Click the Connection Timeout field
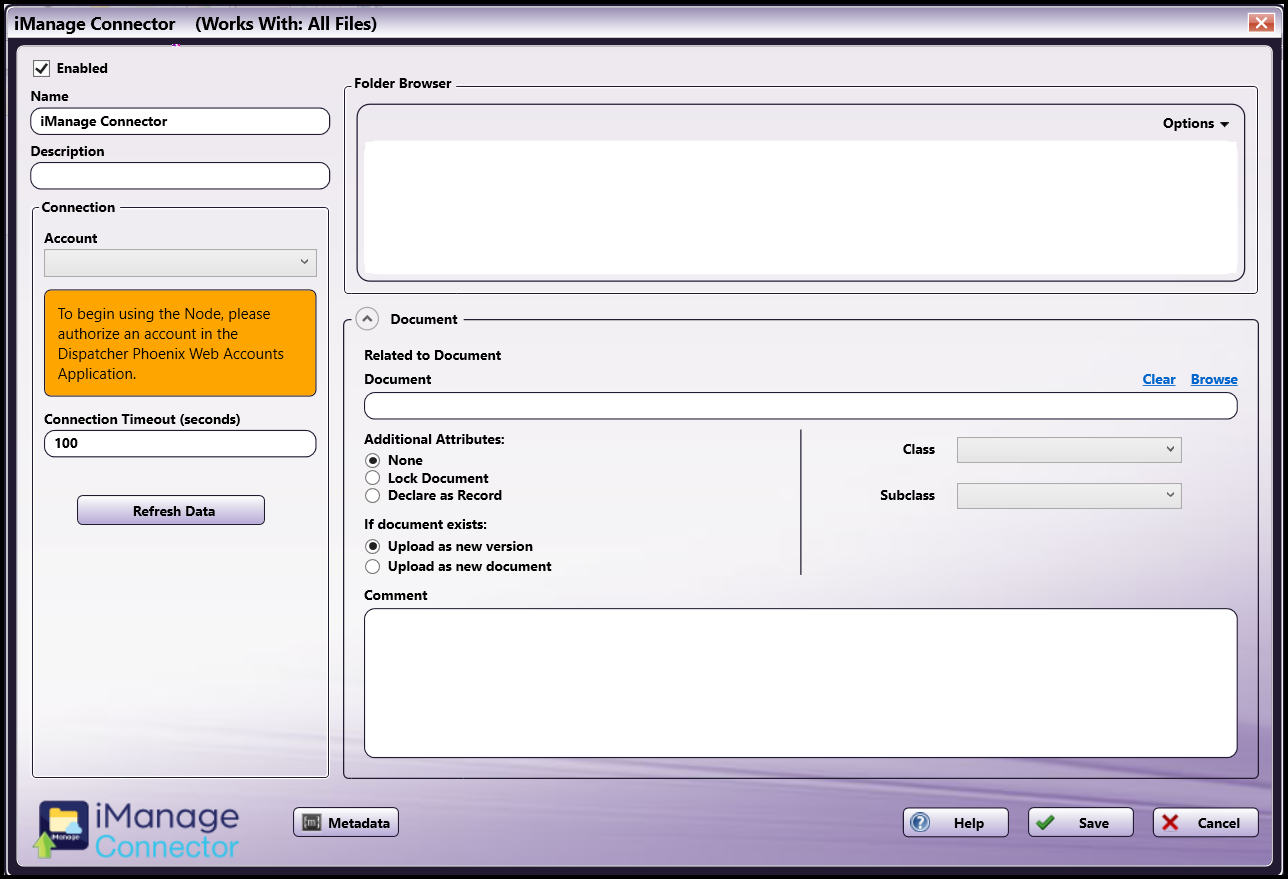 [180, 443]
